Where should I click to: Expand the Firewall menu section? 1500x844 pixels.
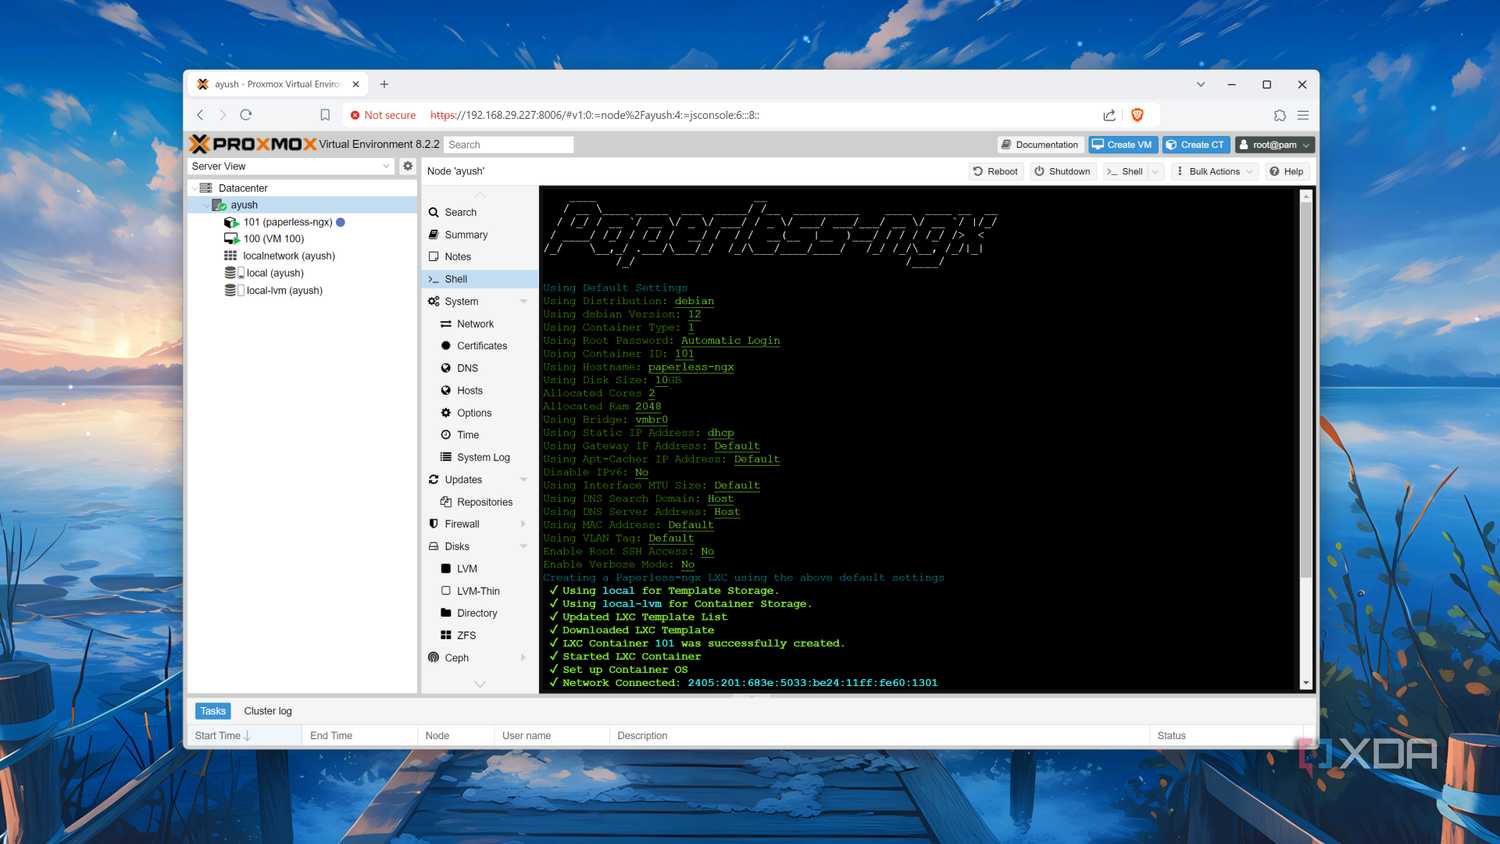[x=523, y=524]
